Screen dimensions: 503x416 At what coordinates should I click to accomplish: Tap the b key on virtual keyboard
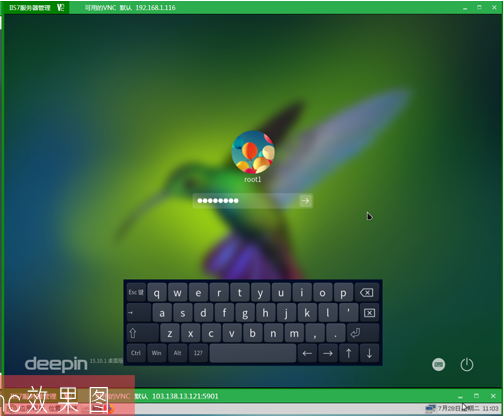coord(253,333)
